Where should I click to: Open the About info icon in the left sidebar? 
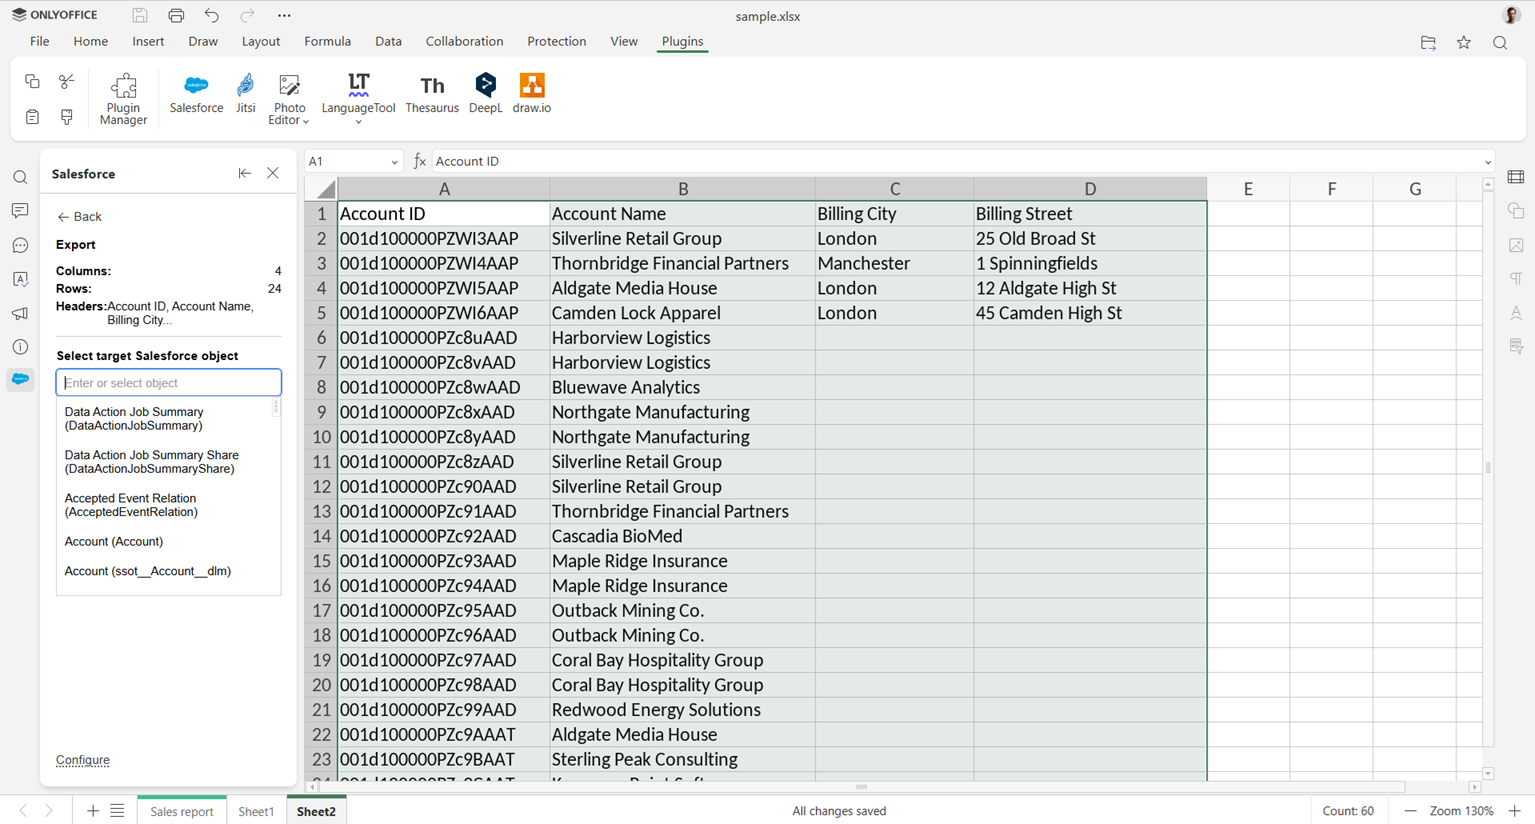20,347
